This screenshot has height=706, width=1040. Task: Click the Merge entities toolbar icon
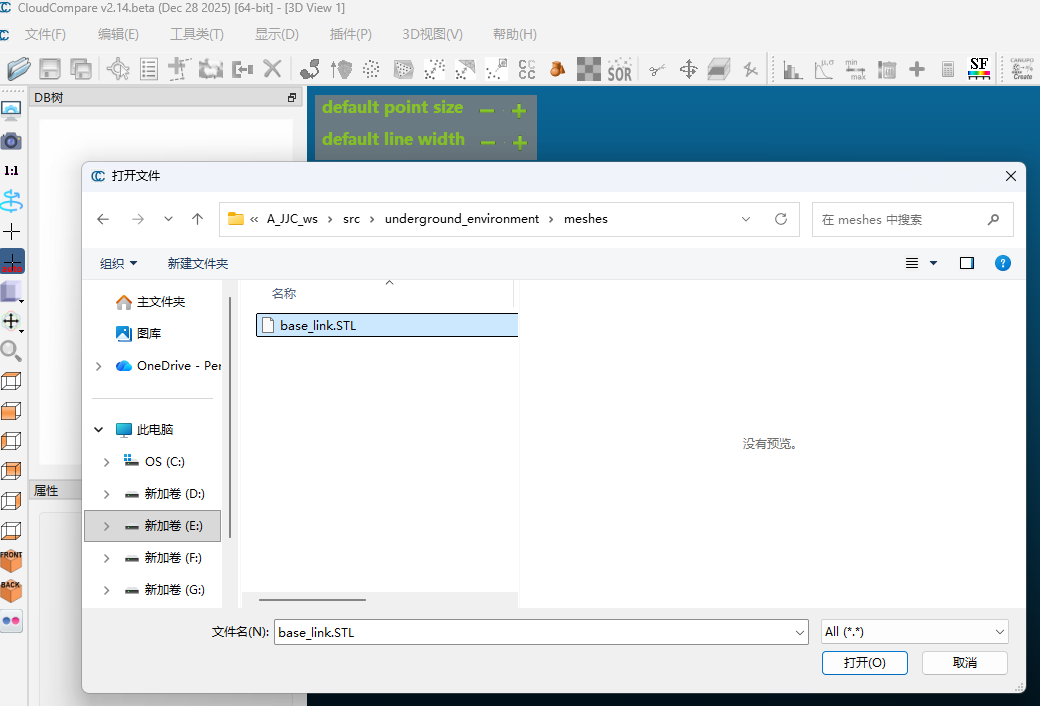(x=242, y=69)
